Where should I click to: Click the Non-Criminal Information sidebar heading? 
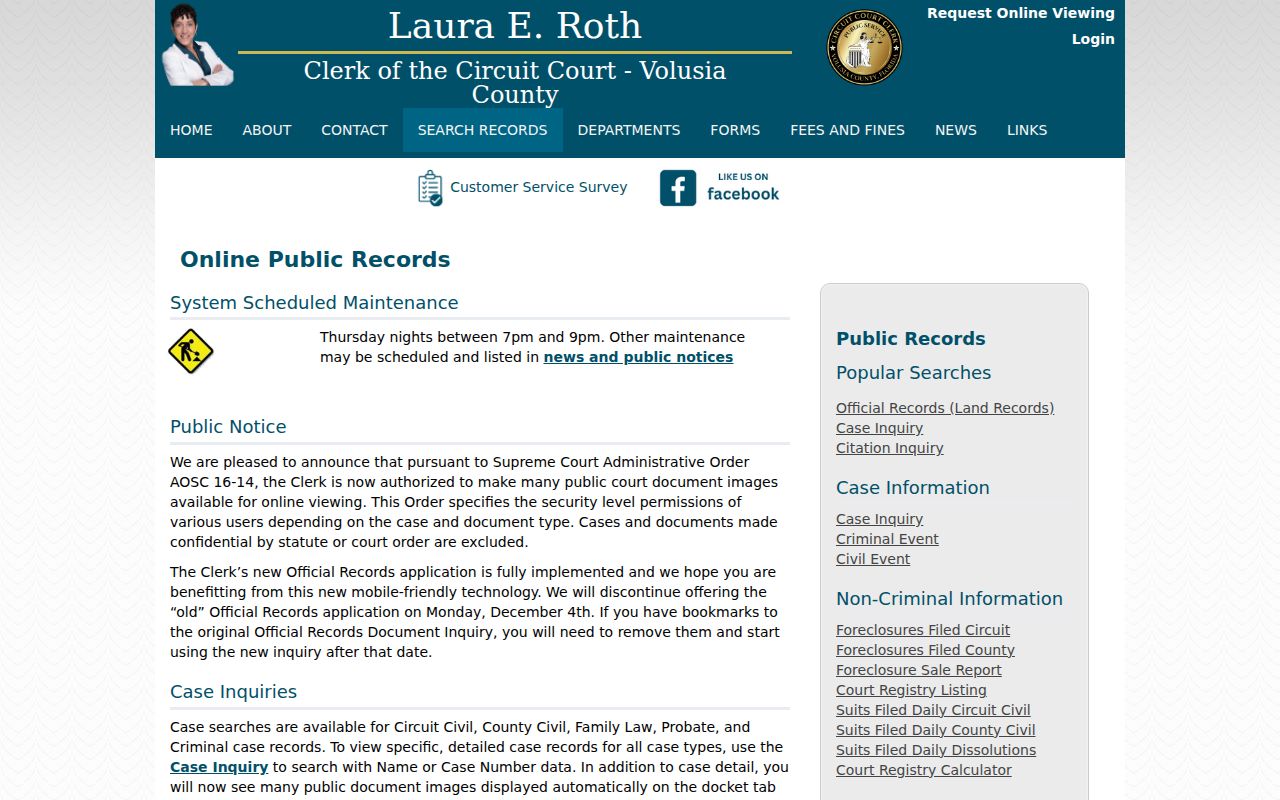pyautogui.click(x=950, y=599)
